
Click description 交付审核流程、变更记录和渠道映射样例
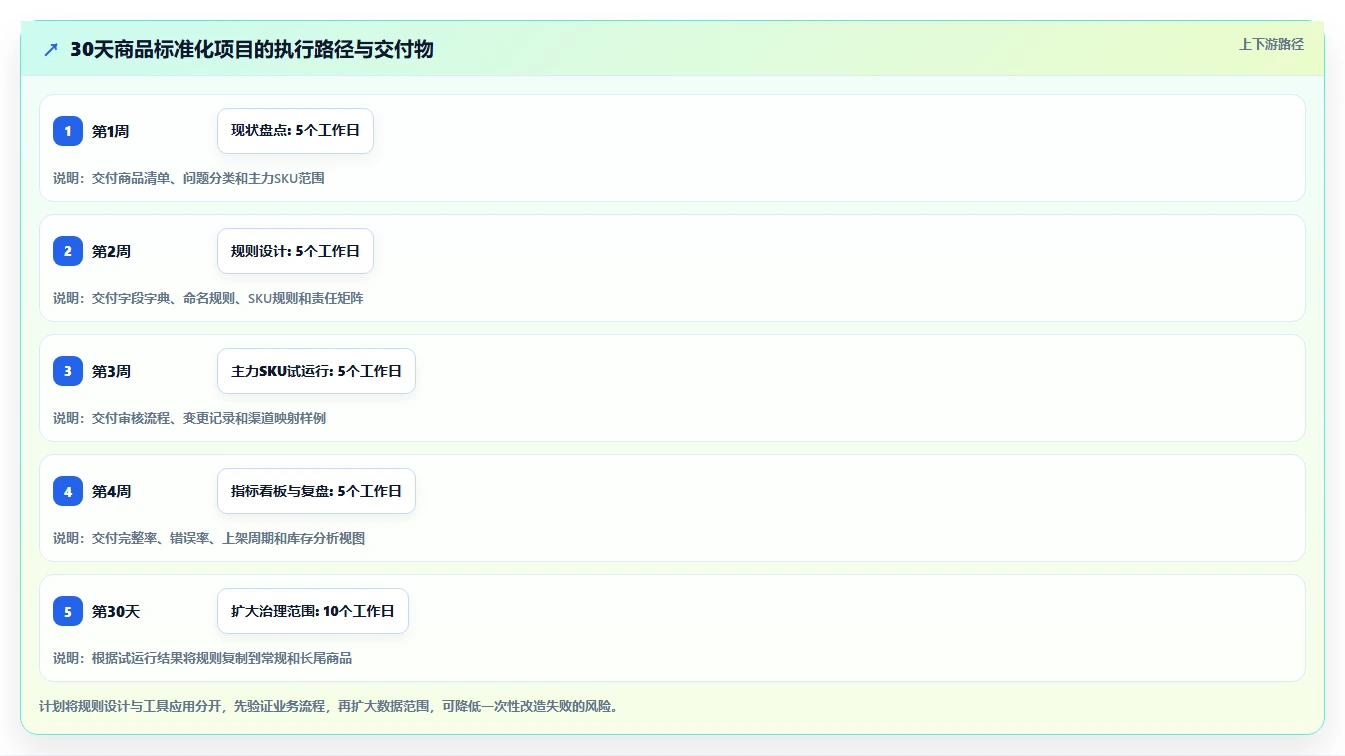click(x=209, y=418)
